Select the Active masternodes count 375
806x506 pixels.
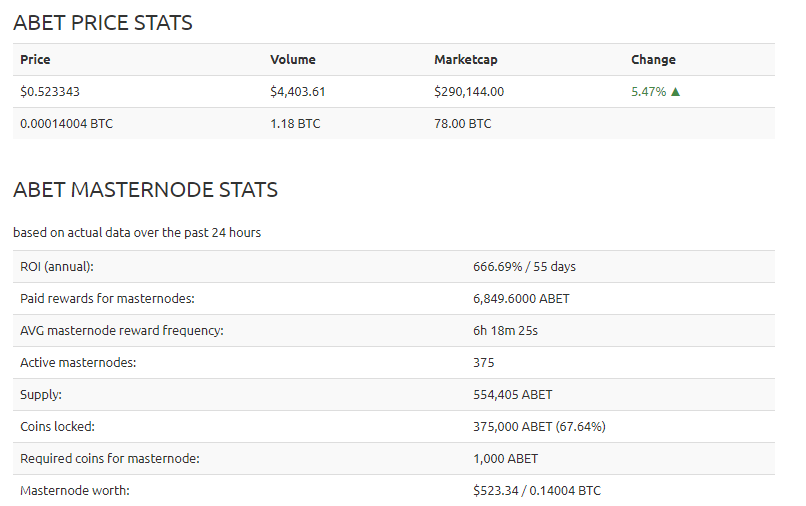(x=484, y=363)
